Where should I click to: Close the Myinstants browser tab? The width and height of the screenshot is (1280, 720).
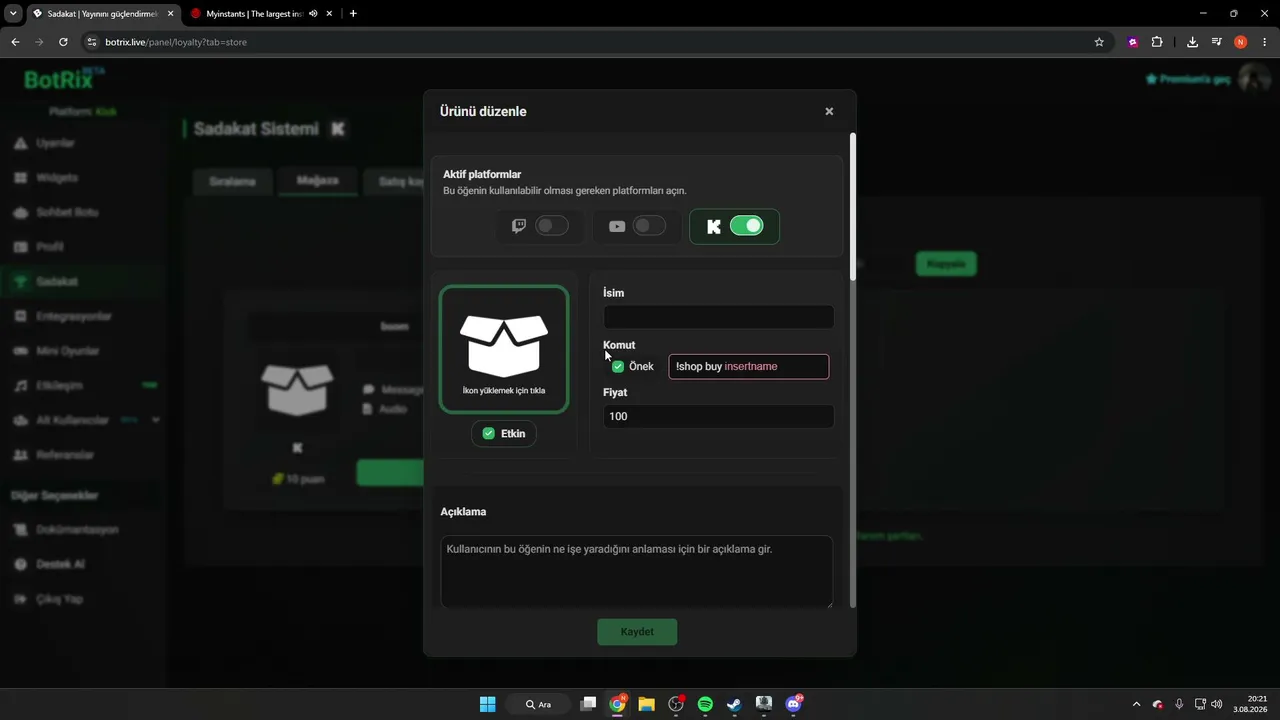(x=329, y=14)
